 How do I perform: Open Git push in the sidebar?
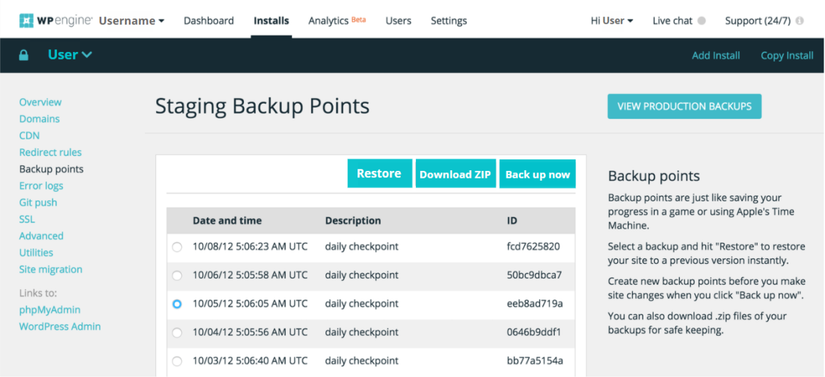pos(38,202)
